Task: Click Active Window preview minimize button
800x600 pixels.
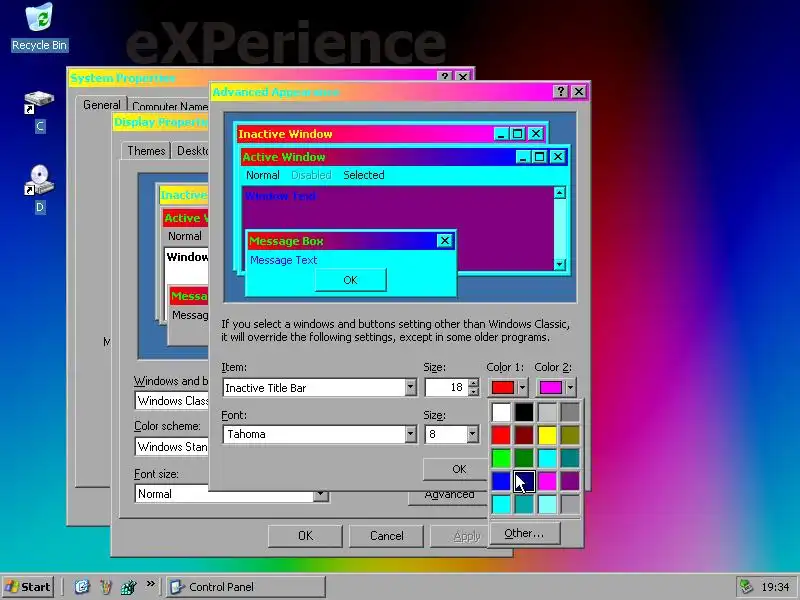Action: click(522, 157)
